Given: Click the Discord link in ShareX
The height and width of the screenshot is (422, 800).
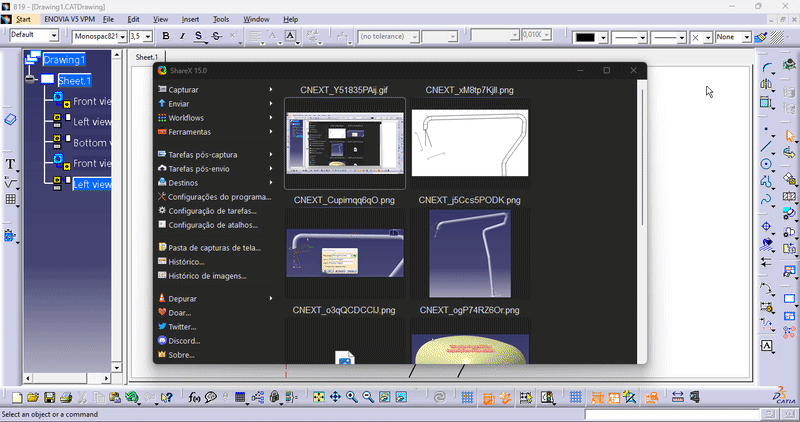Looking at the screenshot, I should pyautogui.click(x=215, y=341).
